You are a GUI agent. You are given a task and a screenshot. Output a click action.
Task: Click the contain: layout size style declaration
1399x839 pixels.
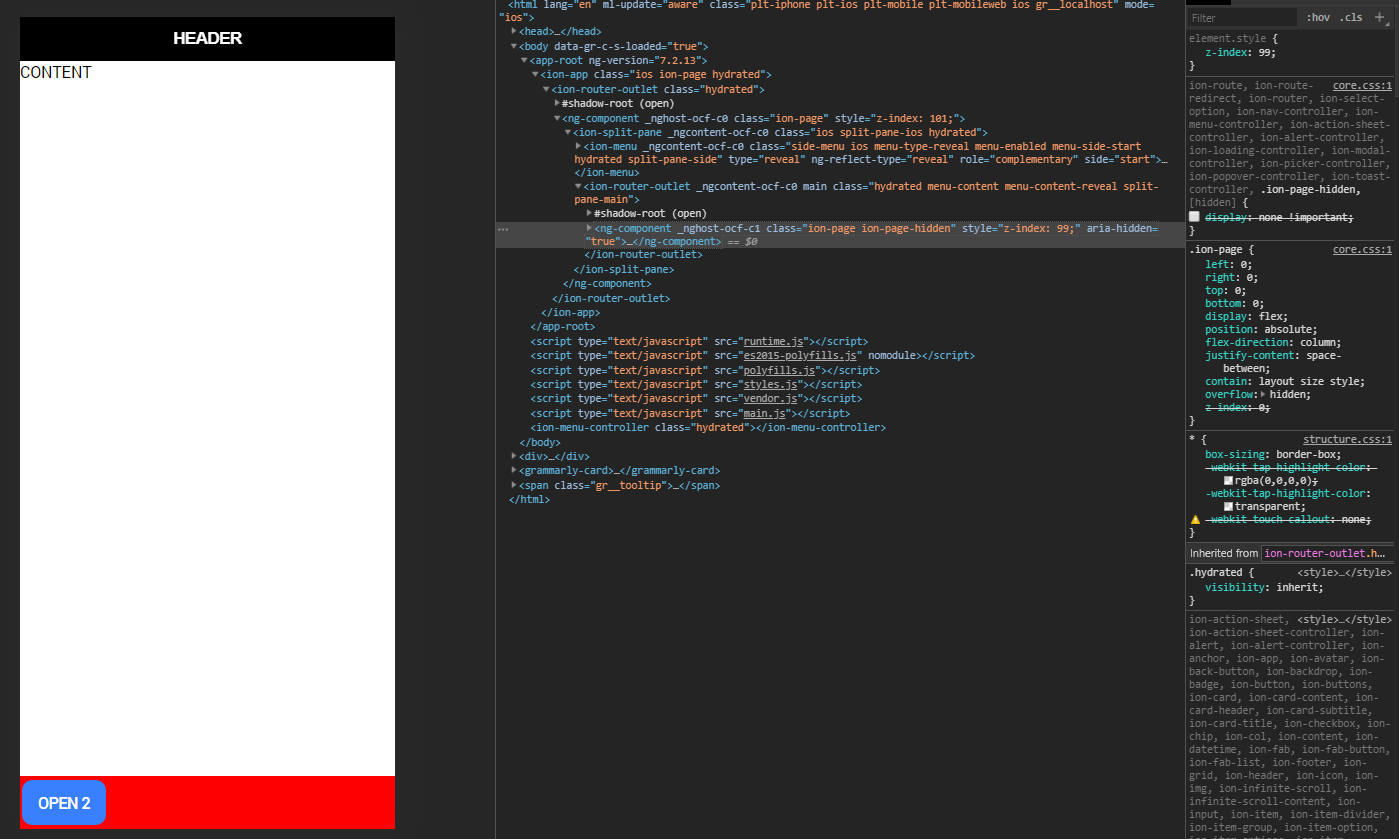(x=1285, y=381)
